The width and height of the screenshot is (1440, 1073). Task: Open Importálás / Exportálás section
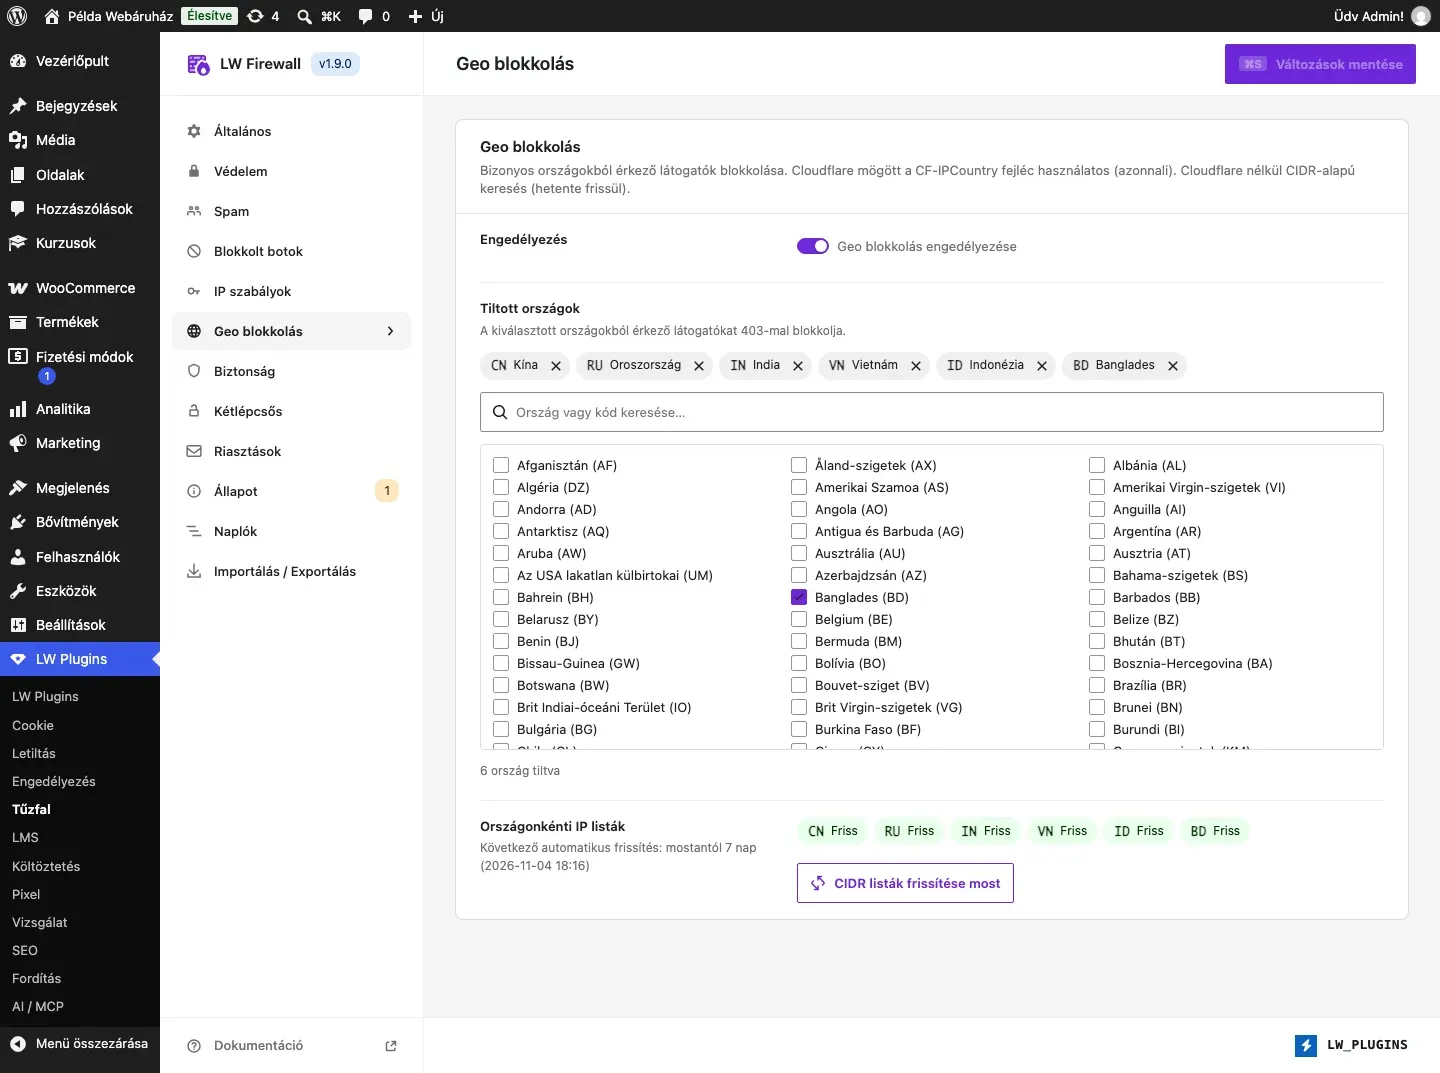pyautogui.click(x=292, y=571)
